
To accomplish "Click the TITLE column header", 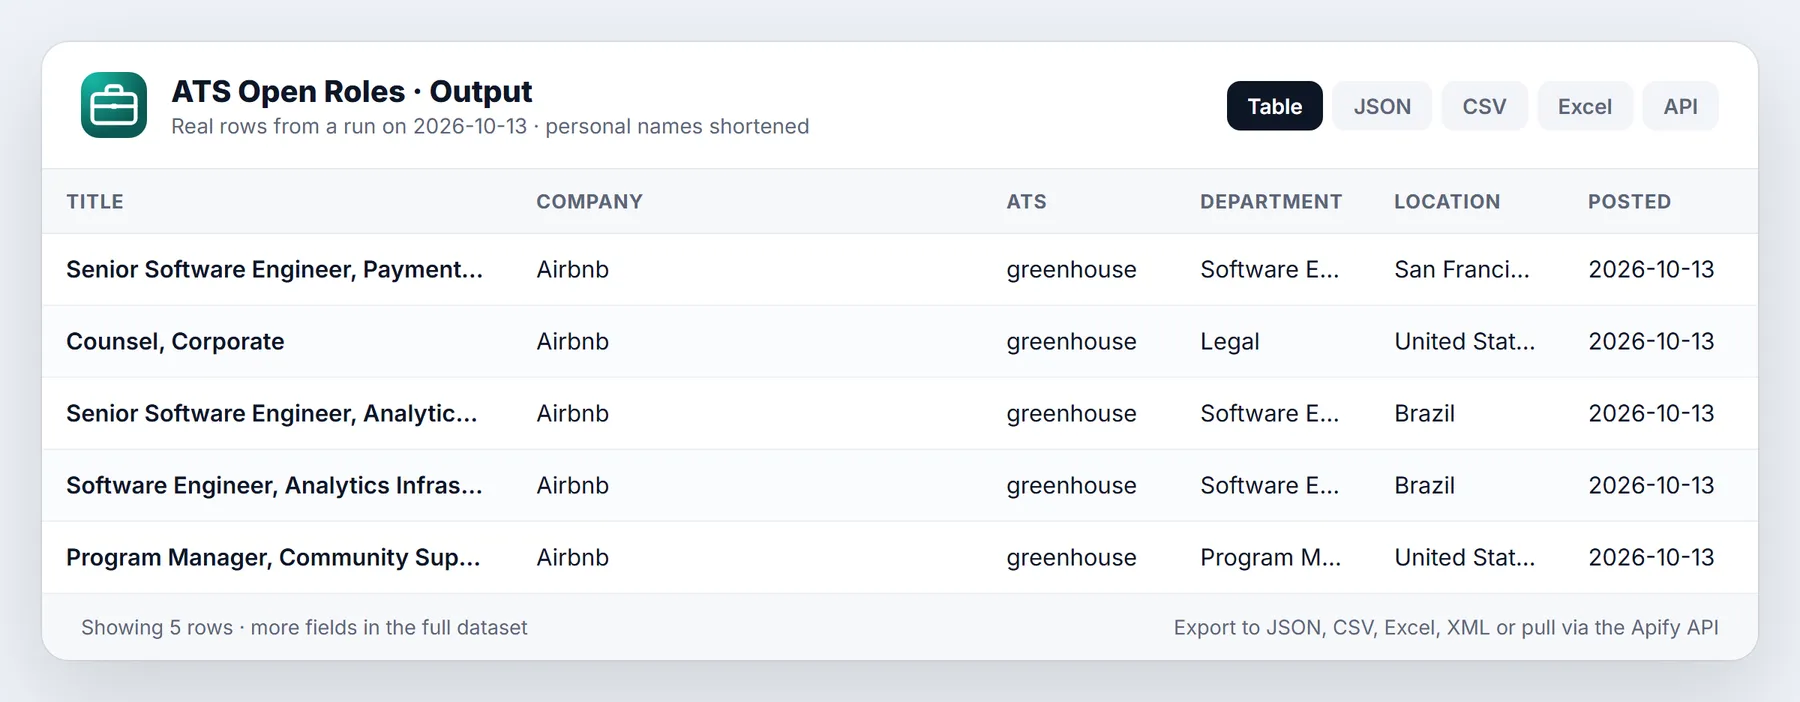I will click(x=95, y=202).
